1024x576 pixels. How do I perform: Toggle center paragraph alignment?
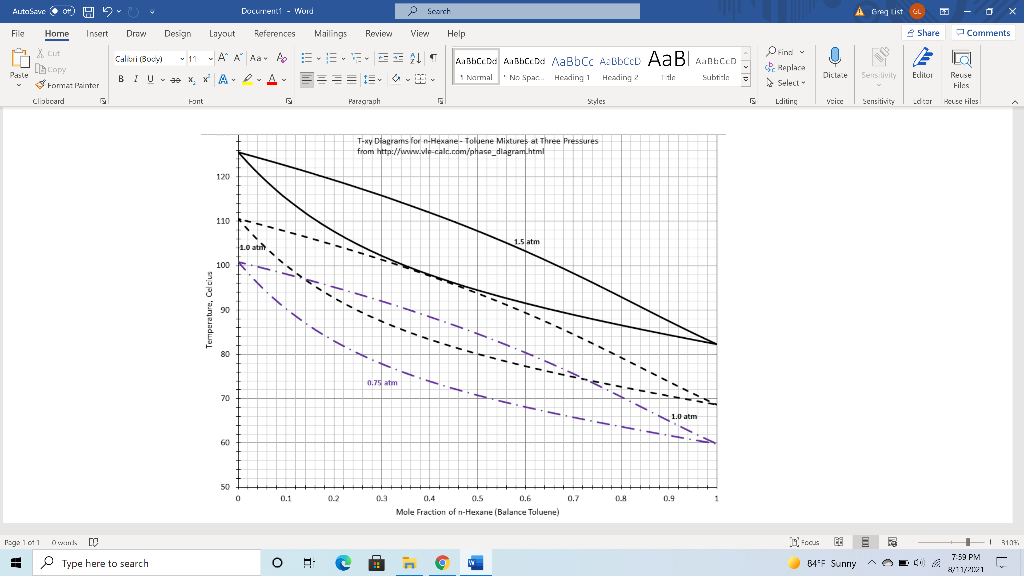[323, 80]
